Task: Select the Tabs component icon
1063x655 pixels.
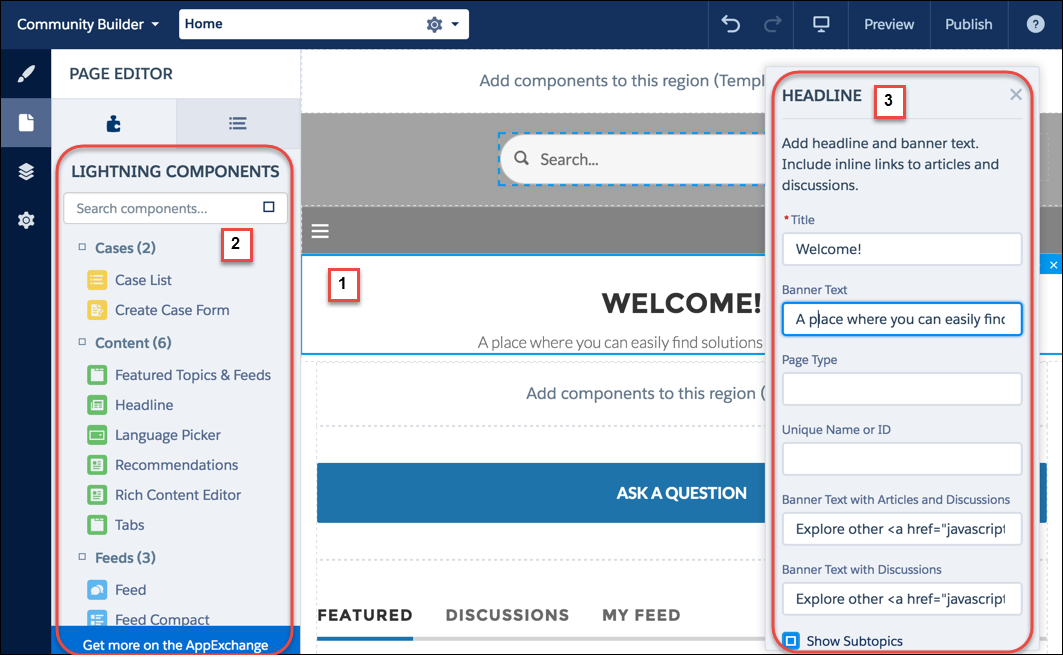Action: point(97,524)
